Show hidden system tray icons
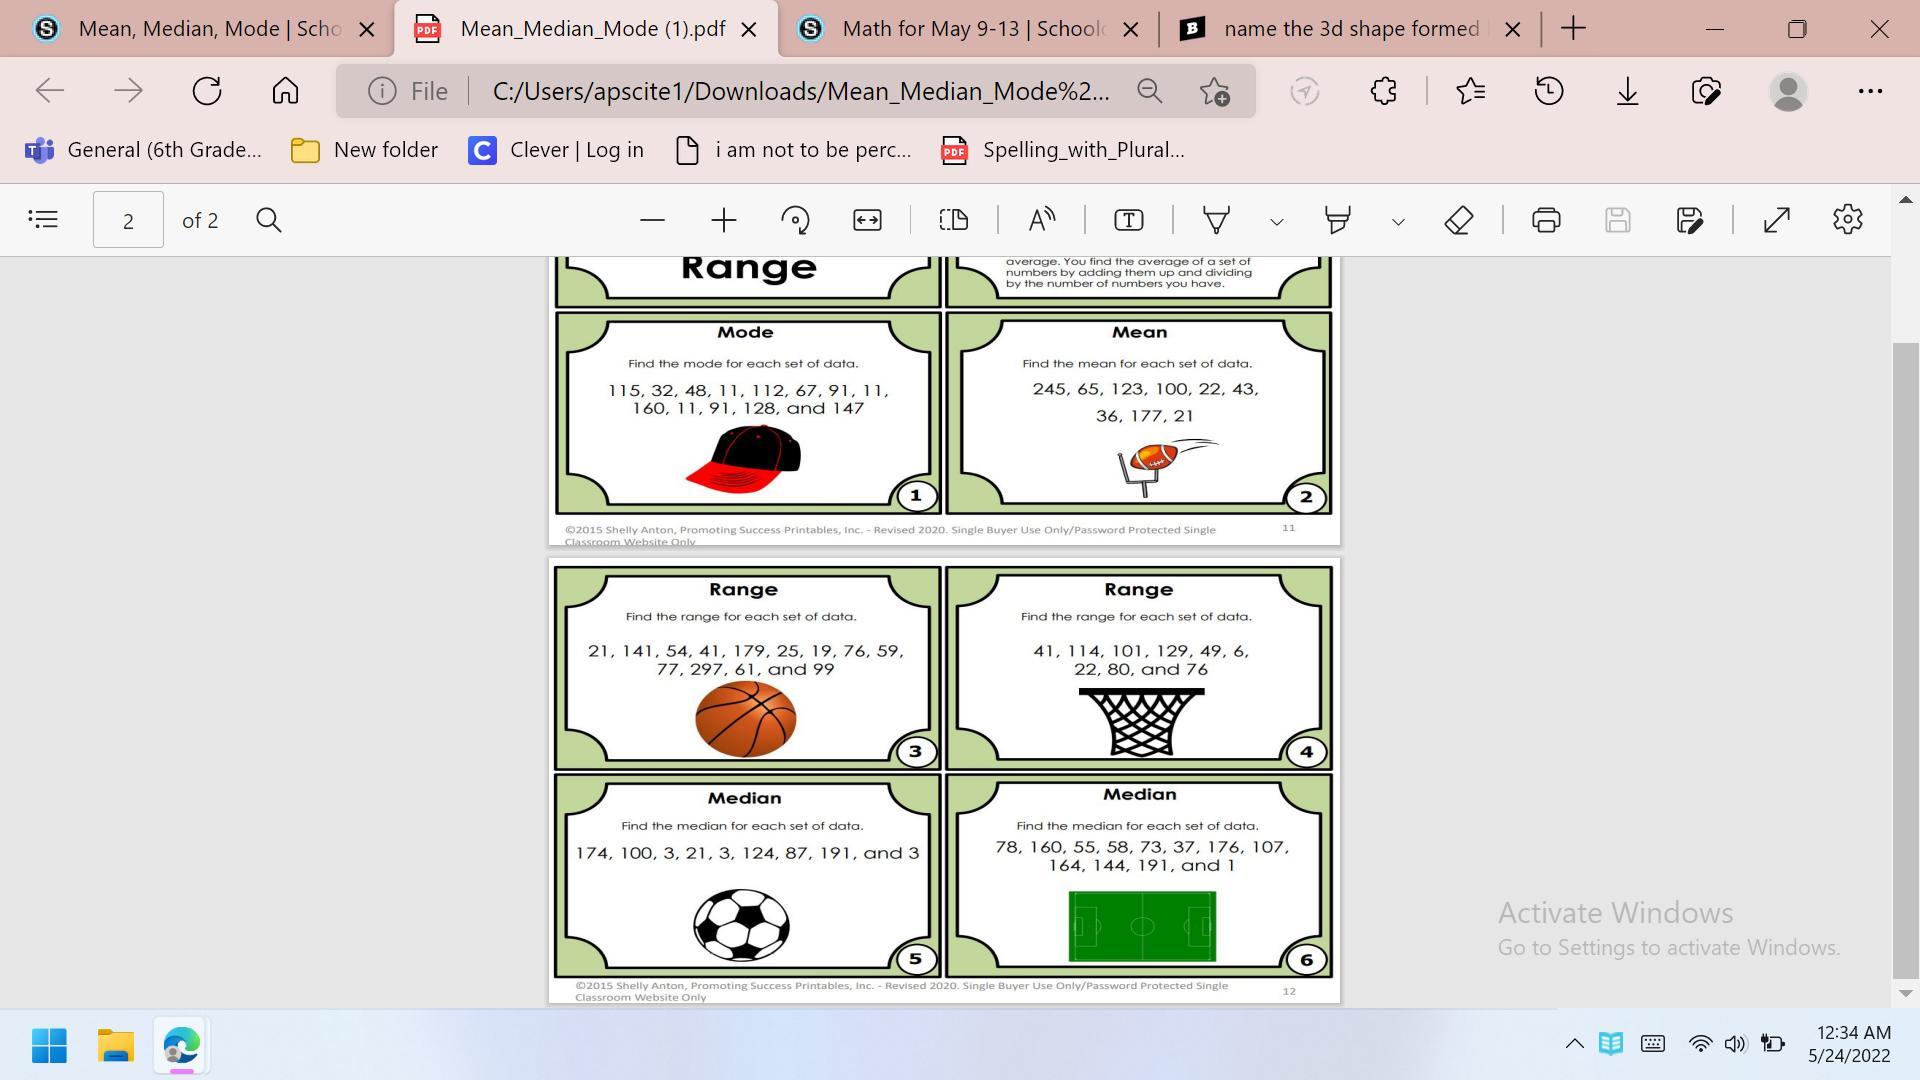 [x=1574, y=1044]
